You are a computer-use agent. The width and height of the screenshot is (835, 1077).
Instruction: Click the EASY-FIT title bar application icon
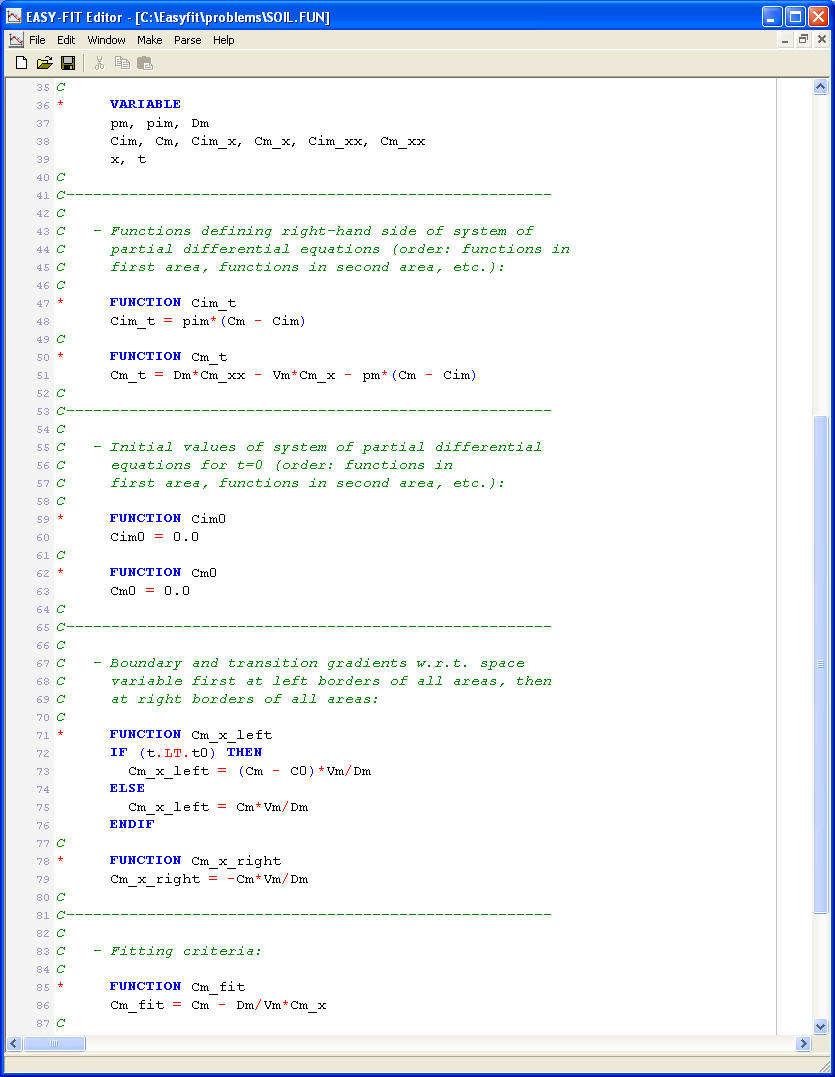[14, 16]
